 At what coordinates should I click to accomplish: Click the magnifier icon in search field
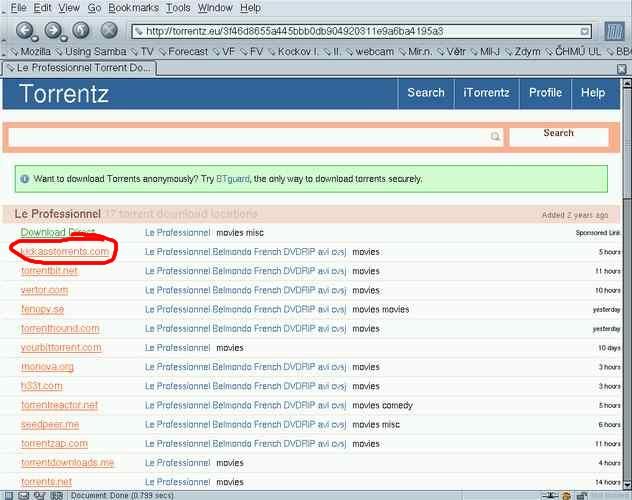495,137
